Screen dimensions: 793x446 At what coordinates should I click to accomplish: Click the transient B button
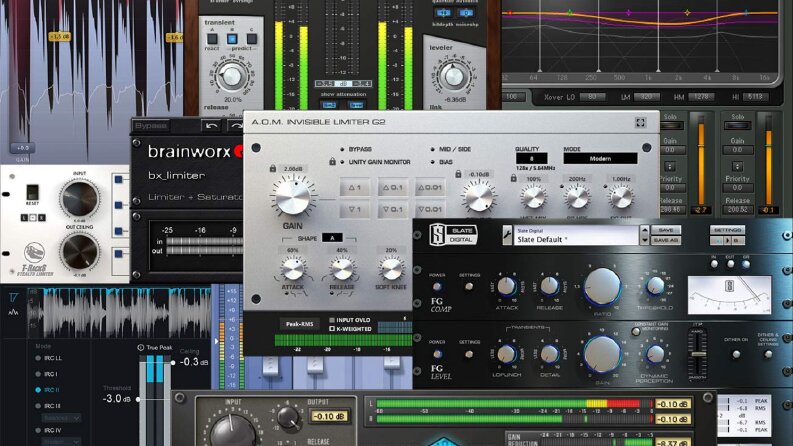[232, 38]
